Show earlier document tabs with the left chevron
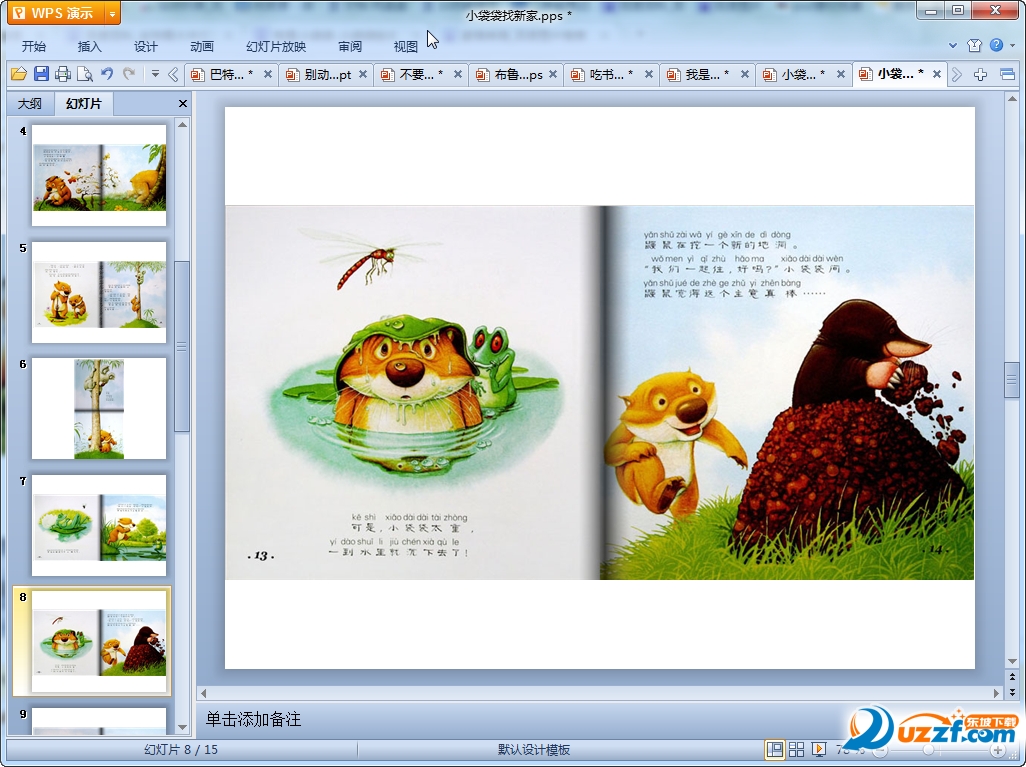 click(173, 75)
